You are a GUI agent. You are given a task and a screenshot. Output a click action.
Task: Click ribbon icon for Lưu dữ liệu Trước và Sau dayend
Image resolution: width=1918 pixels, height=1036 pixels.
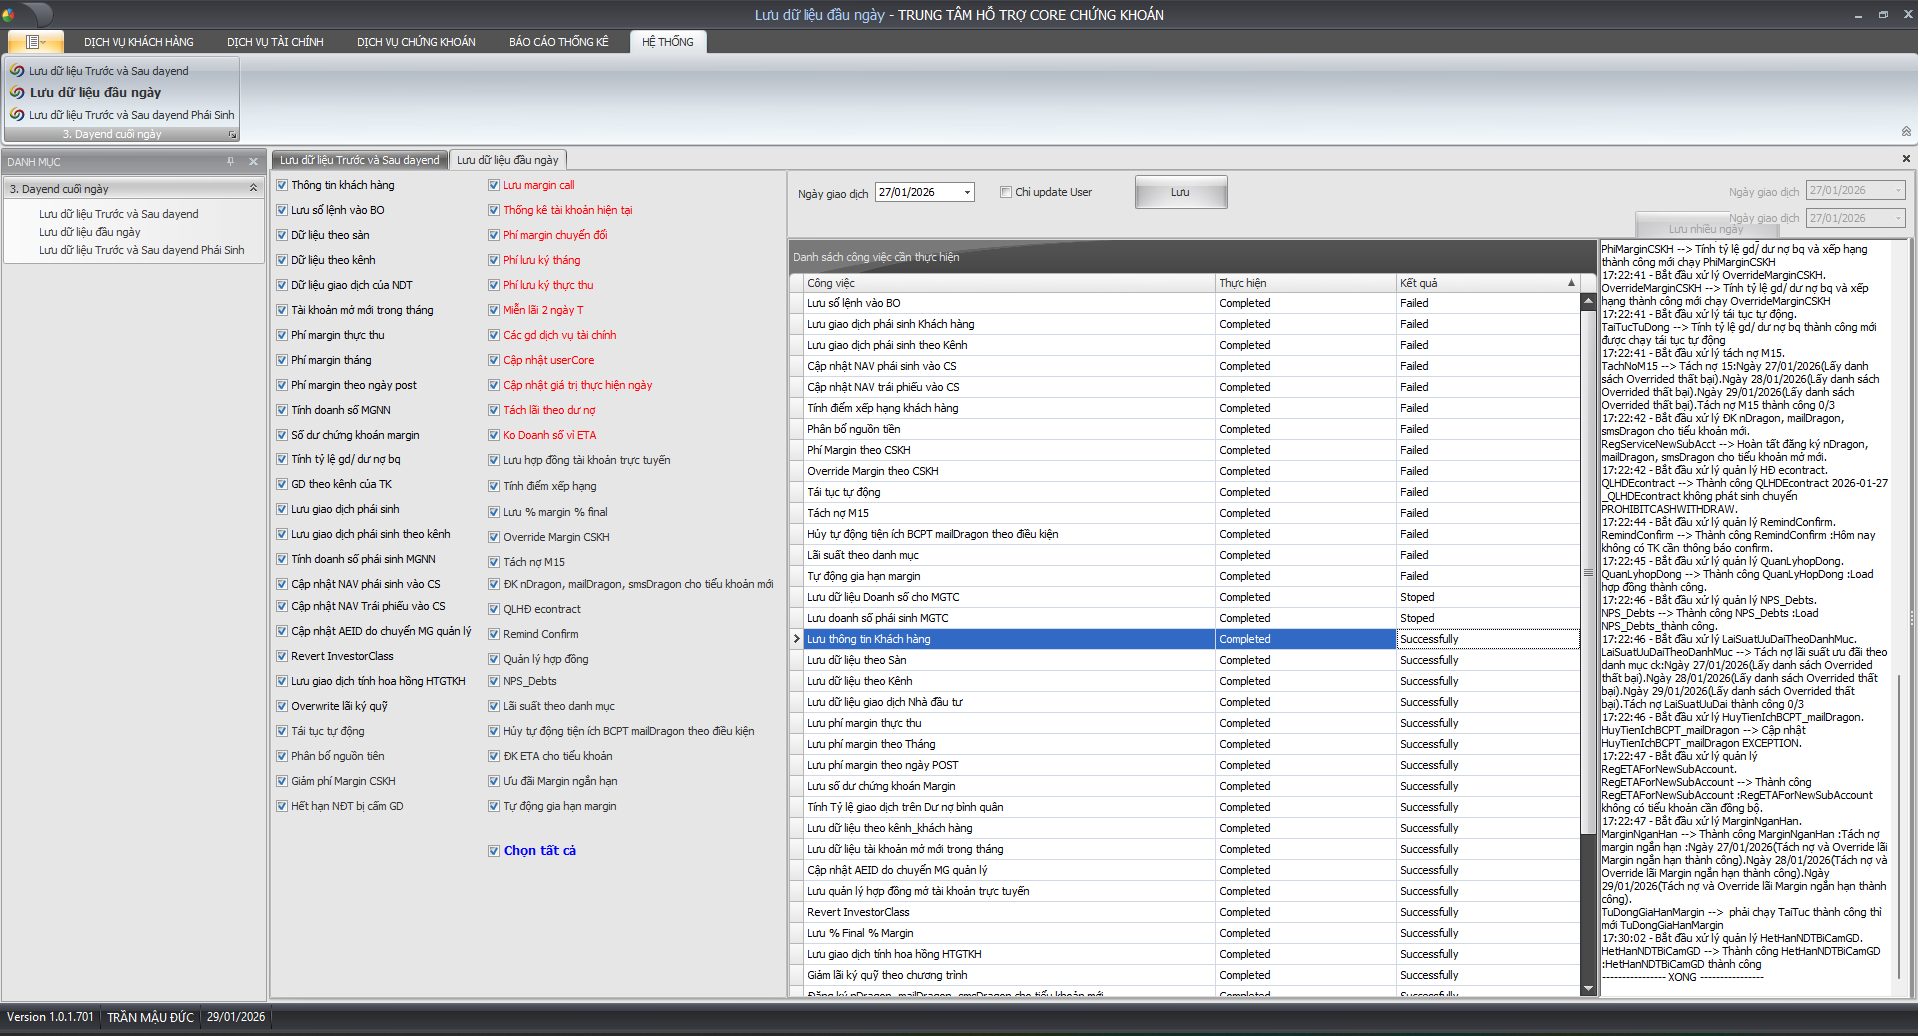(17, 71)
